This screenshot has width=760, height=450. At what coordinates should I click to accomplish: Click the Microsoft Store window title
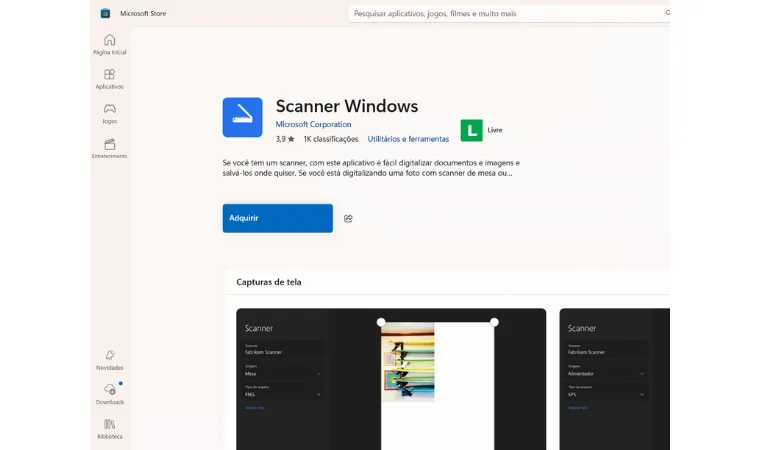pyautogui.click(x=143, y=14)
